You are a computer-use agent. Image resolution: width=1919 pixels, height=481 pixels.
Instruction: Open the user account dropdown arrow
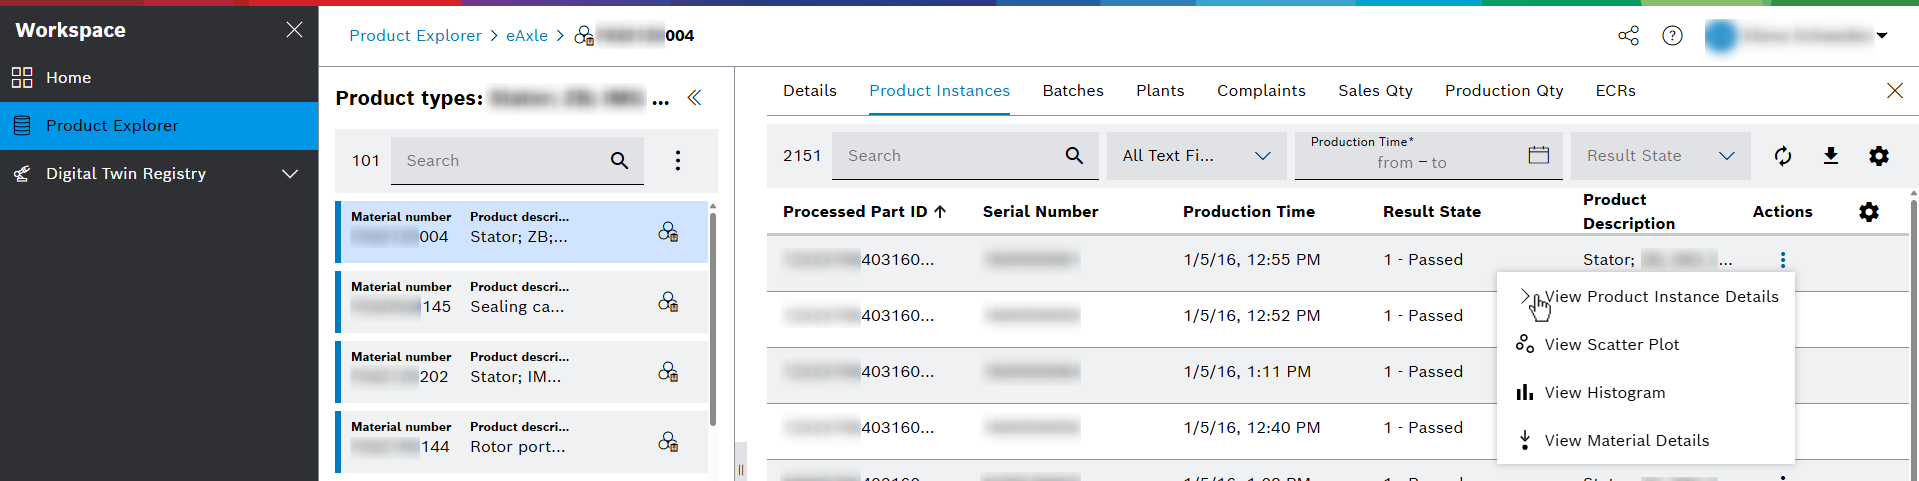pos(1882,36)
